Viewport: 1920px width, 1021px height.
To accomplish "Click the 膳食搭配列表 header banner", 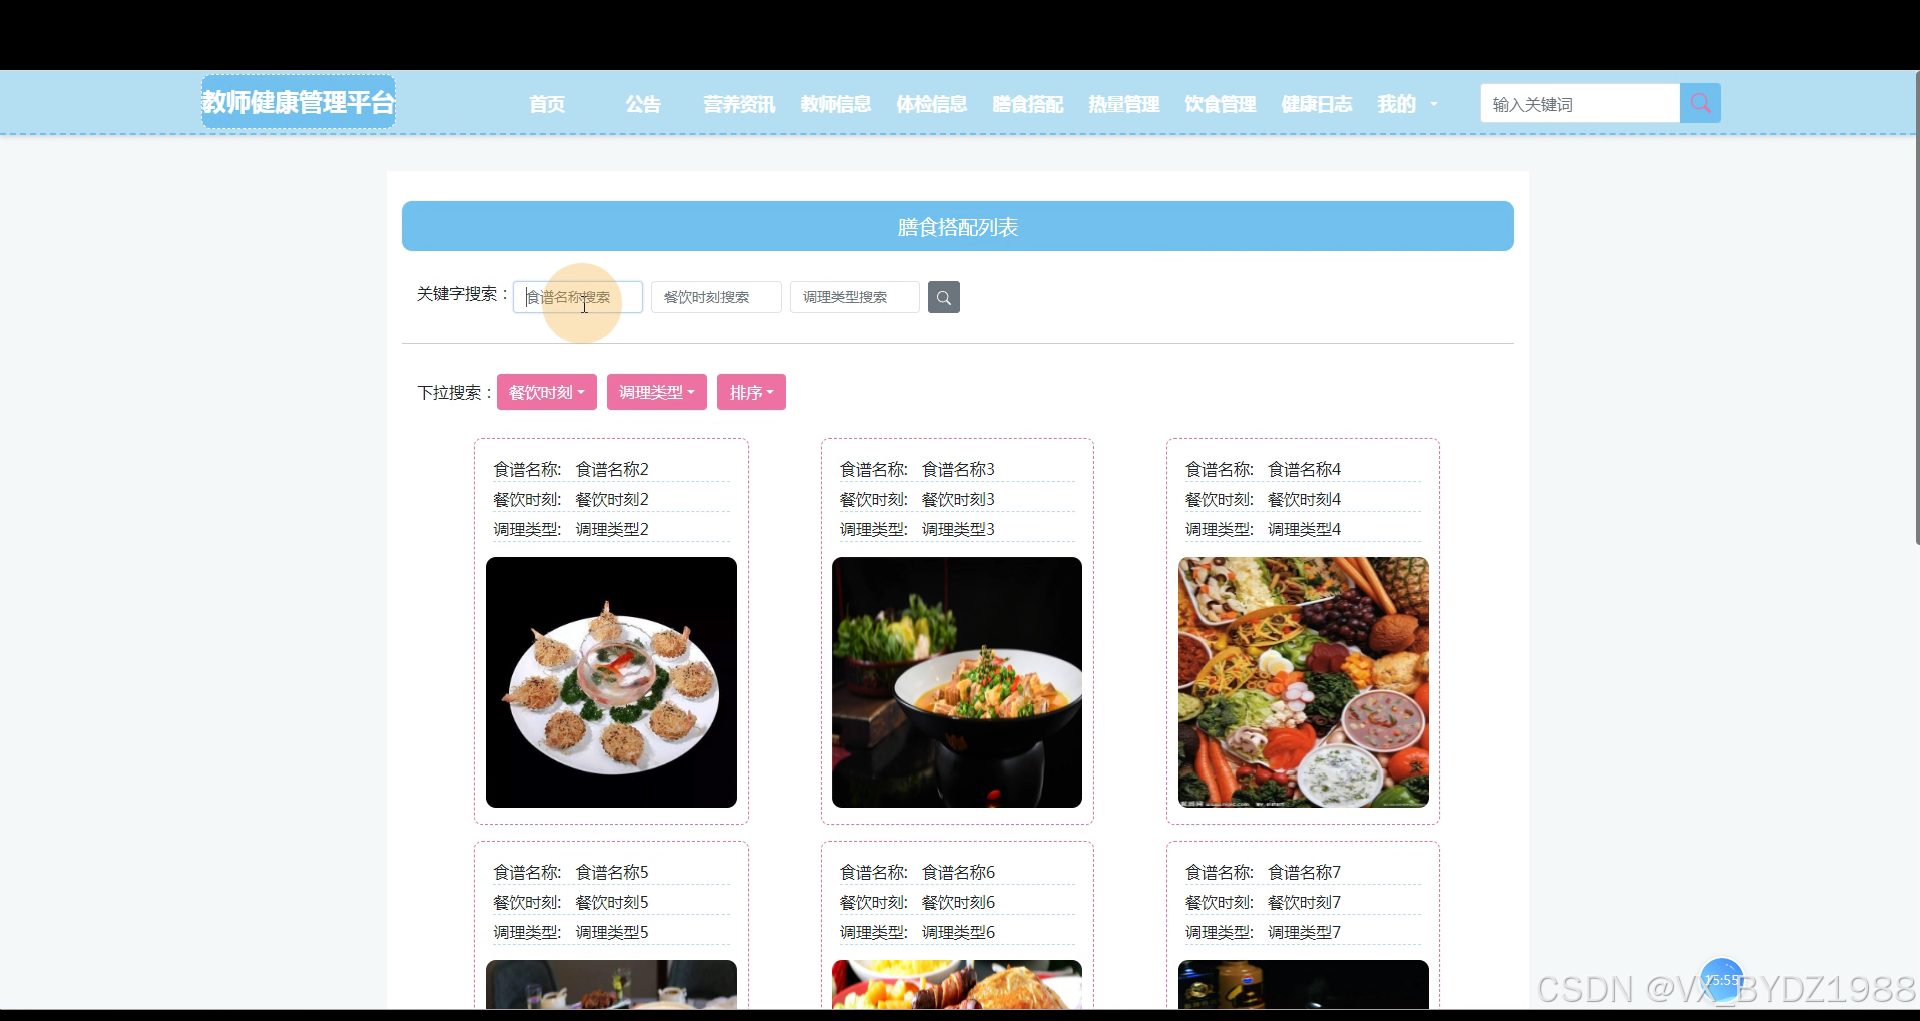I will (x=958, y=226).
